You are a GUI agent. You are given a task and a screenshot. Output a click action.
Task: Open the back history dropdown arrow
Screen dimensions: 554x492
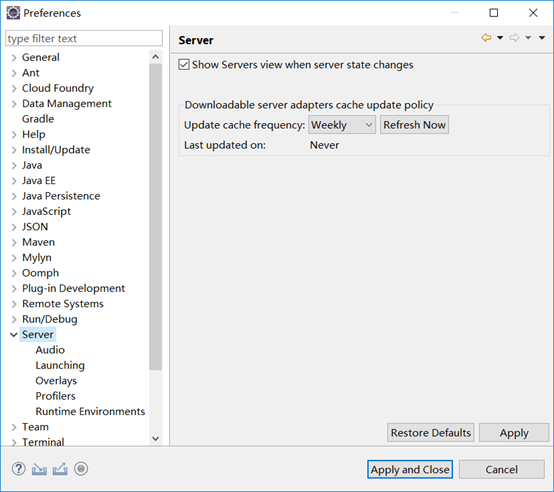[x=500, y=38]
